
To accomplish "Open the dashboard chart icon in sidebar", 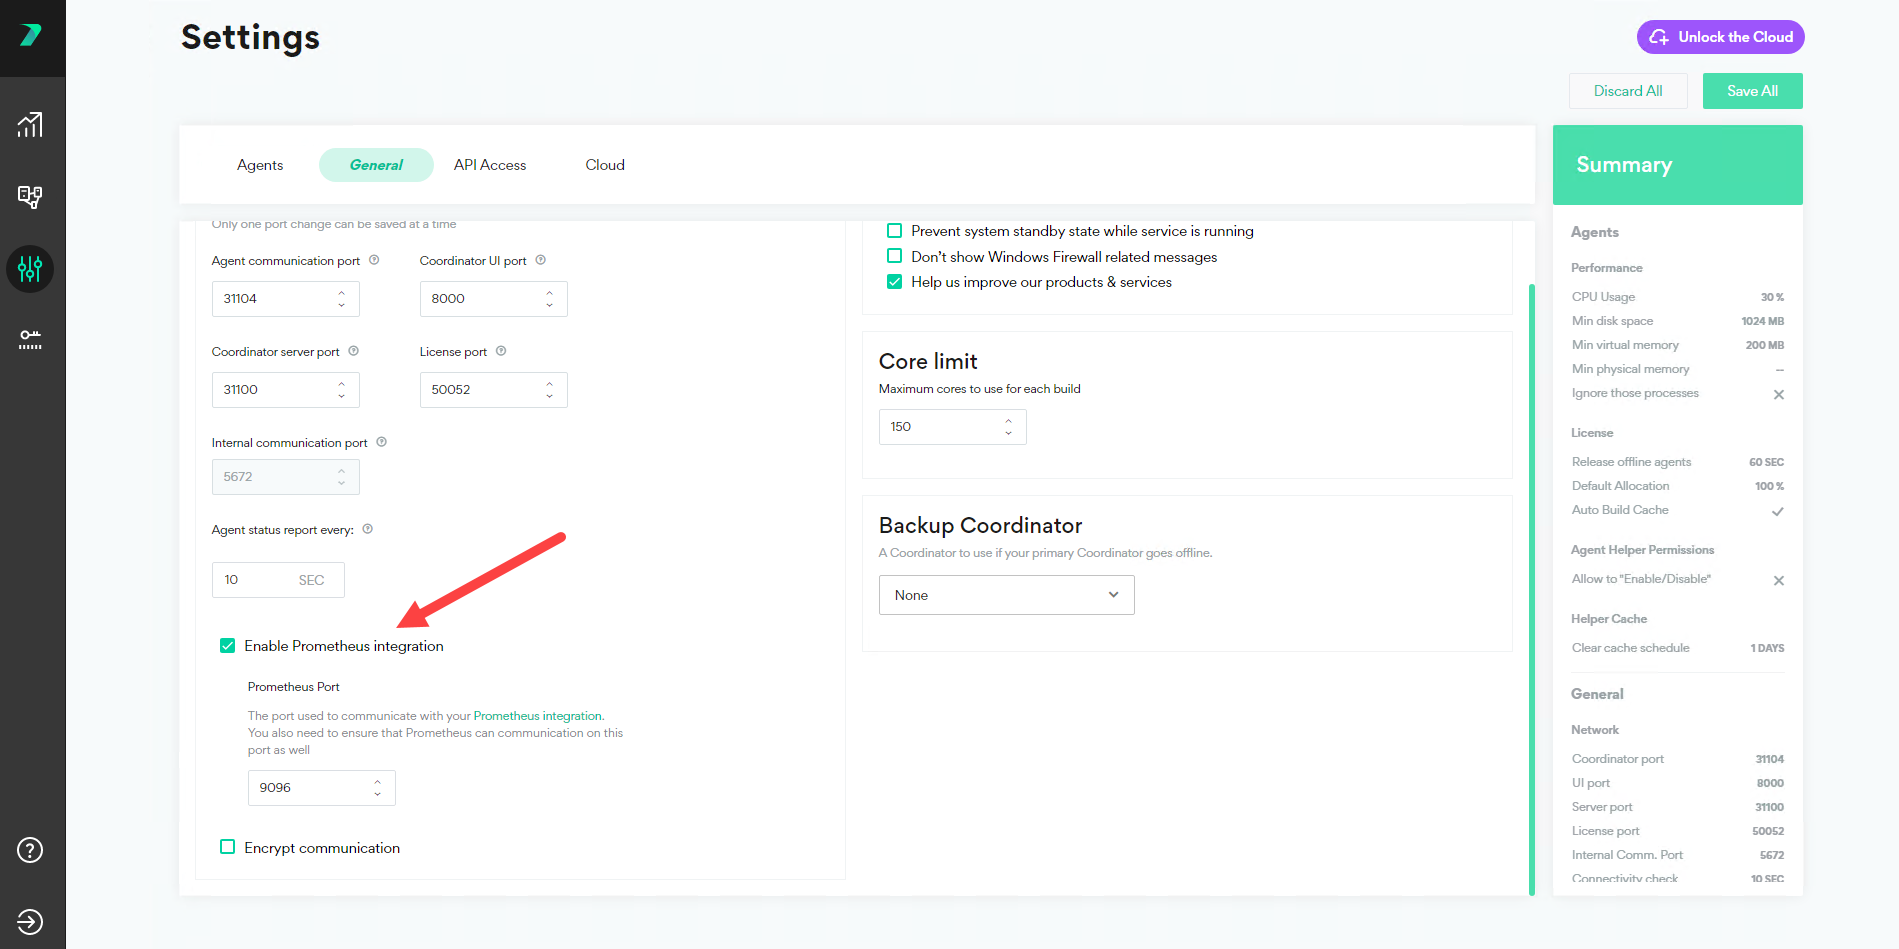I will point(30,125).
